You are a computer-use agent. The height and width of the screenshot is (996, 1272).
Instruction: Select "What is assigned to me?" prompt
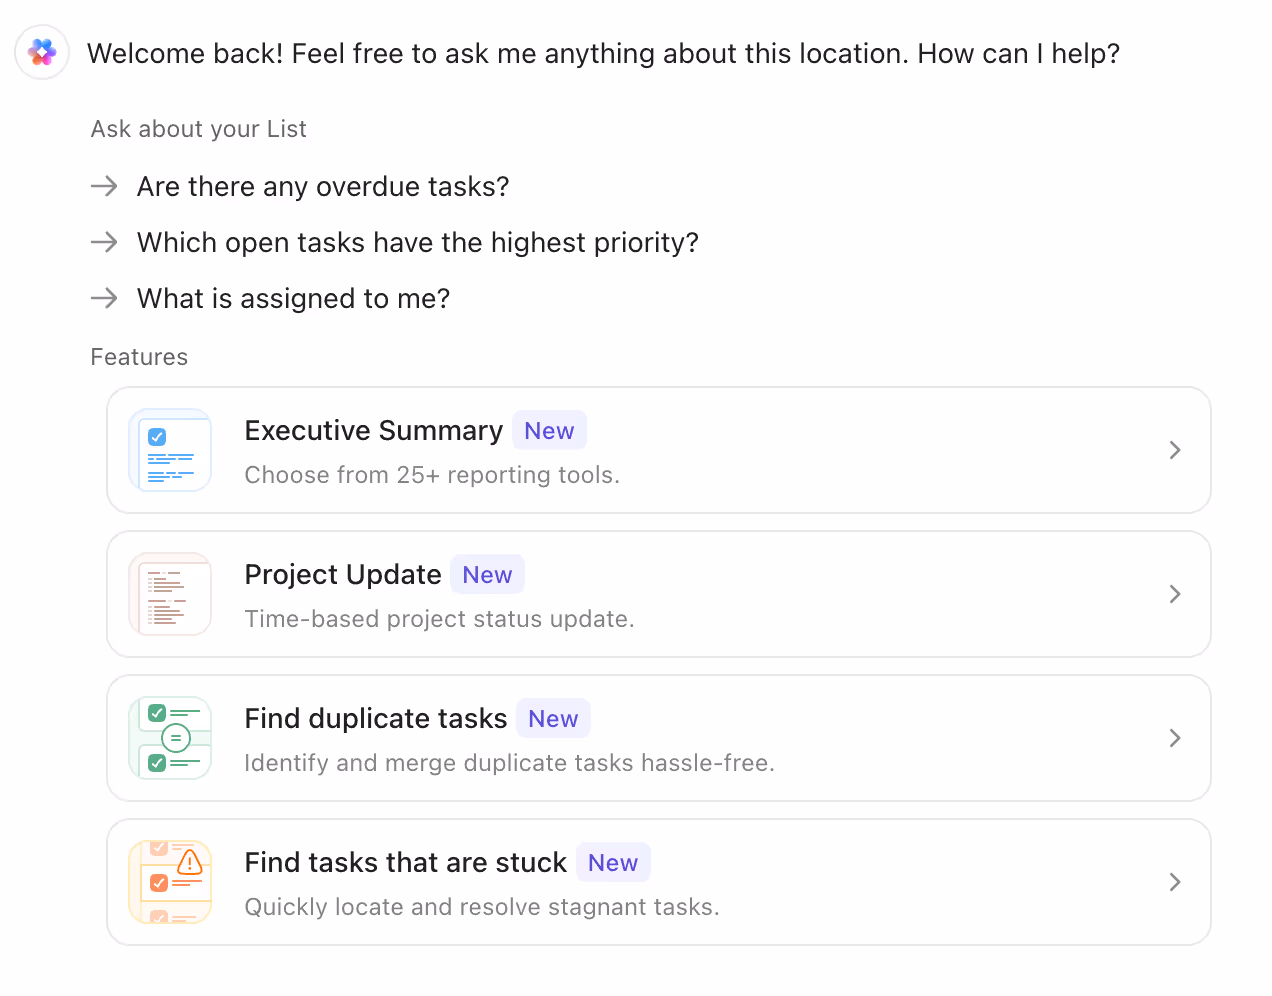293,299
